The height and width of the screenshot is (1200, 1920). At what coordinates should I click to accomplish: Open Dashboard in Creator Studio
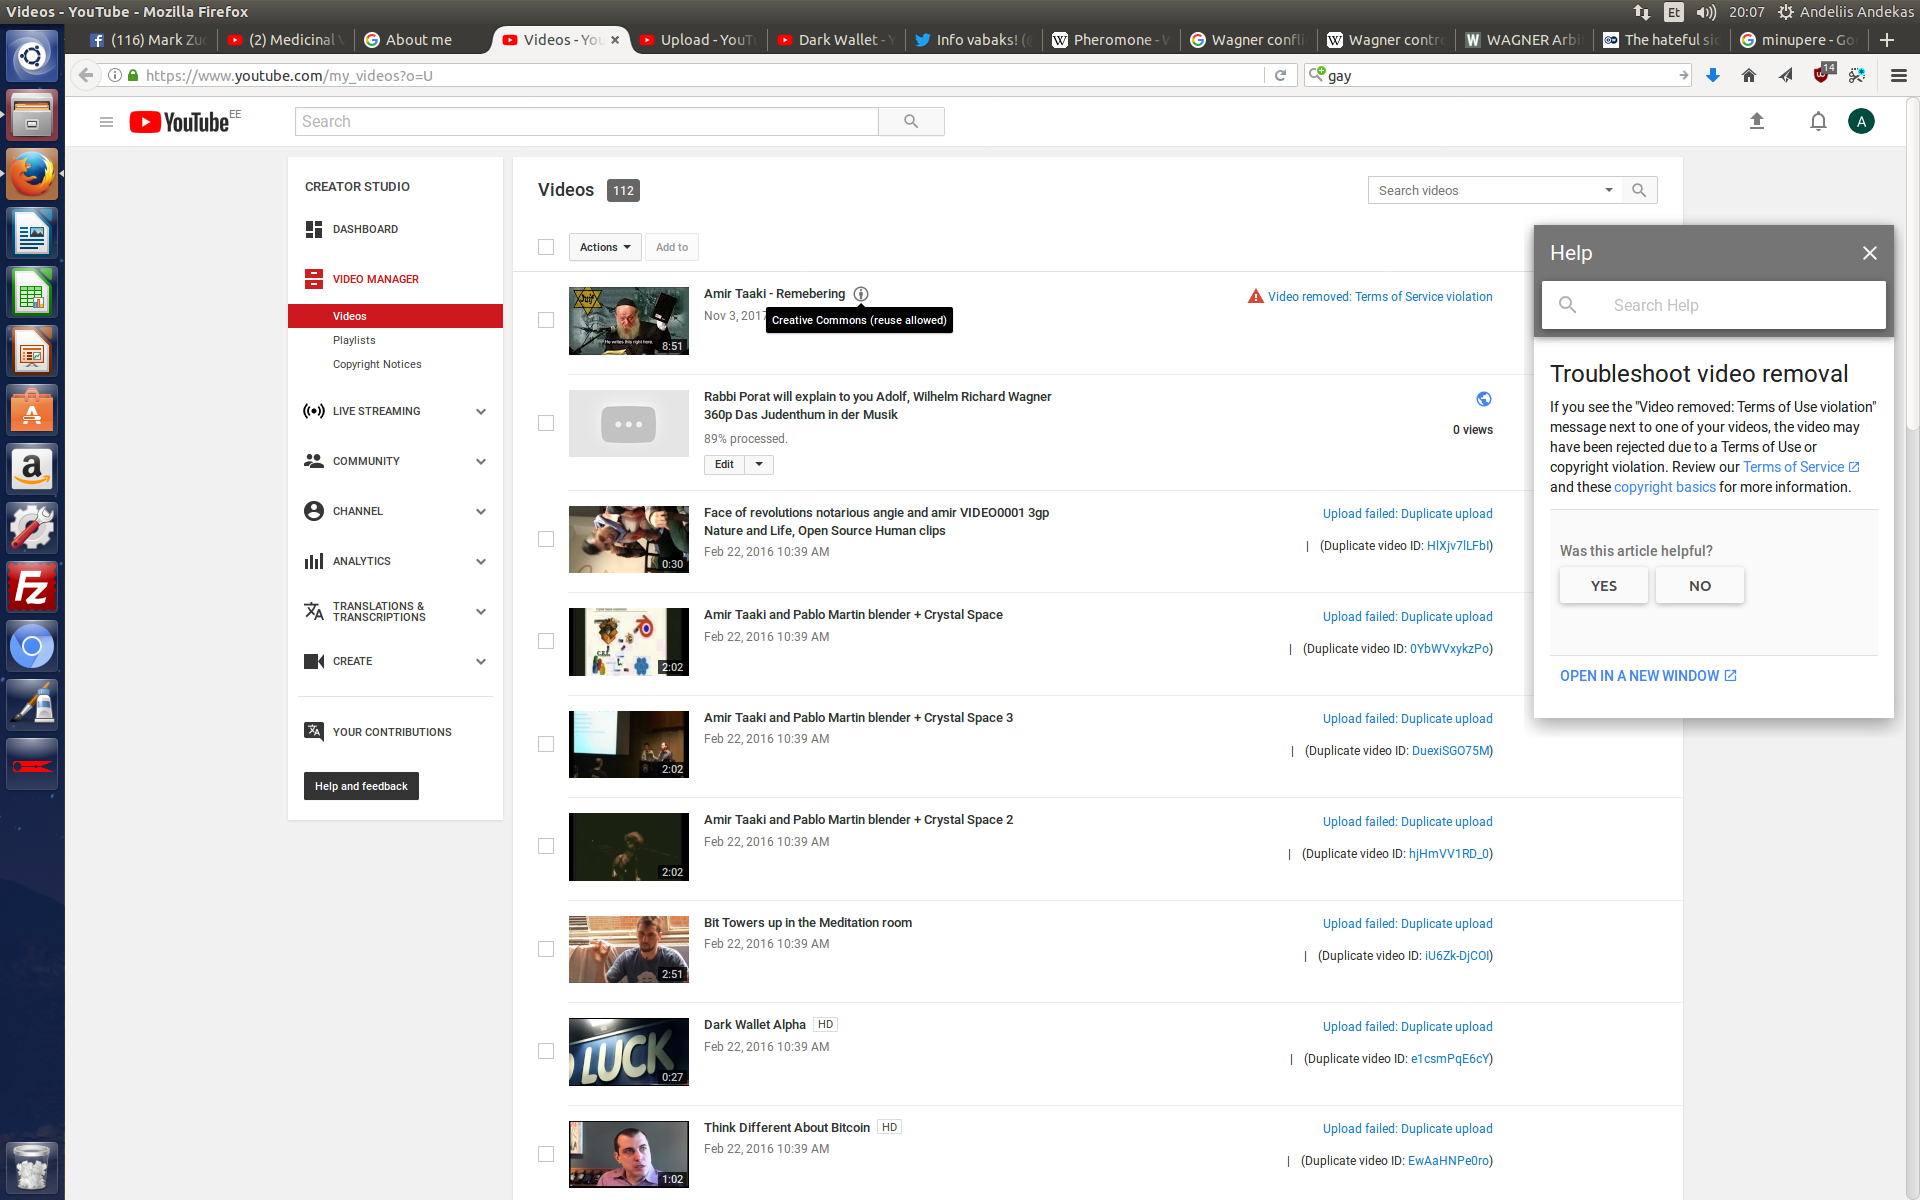(365, 229)
